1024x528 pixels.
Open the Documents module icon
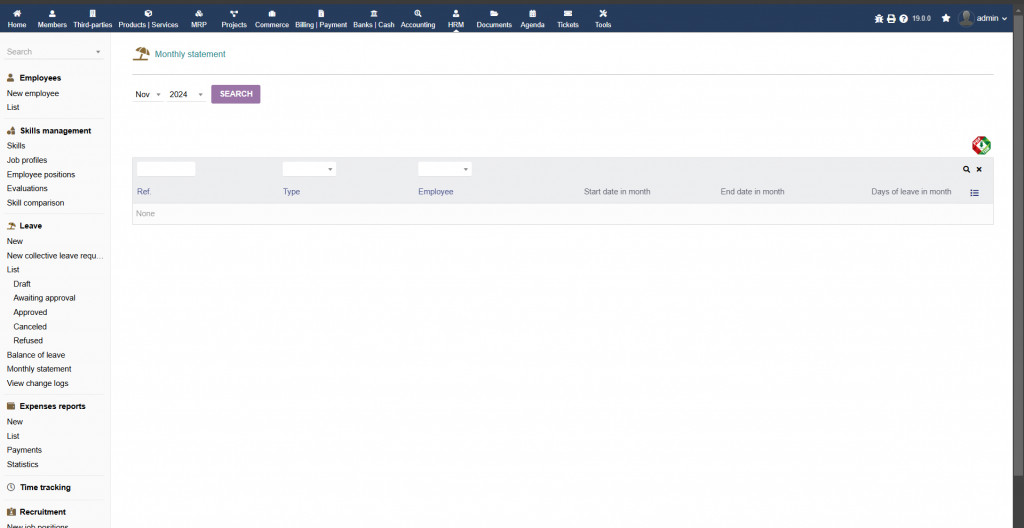(x=494, y=13)
